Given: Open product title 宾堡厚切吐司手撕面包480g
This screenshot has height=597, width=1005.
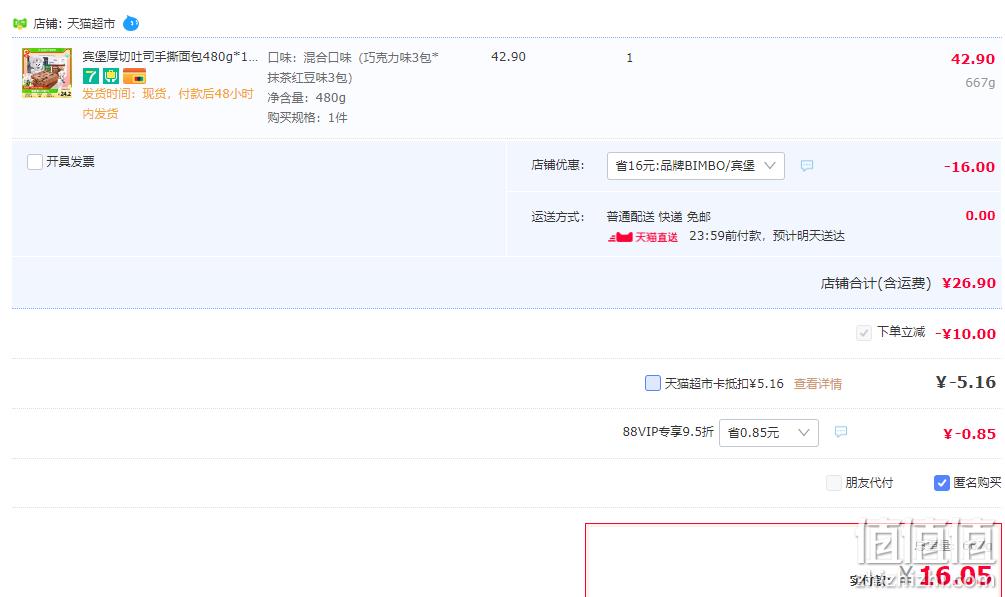Looking at the screenshot, I should pos(170,57).
